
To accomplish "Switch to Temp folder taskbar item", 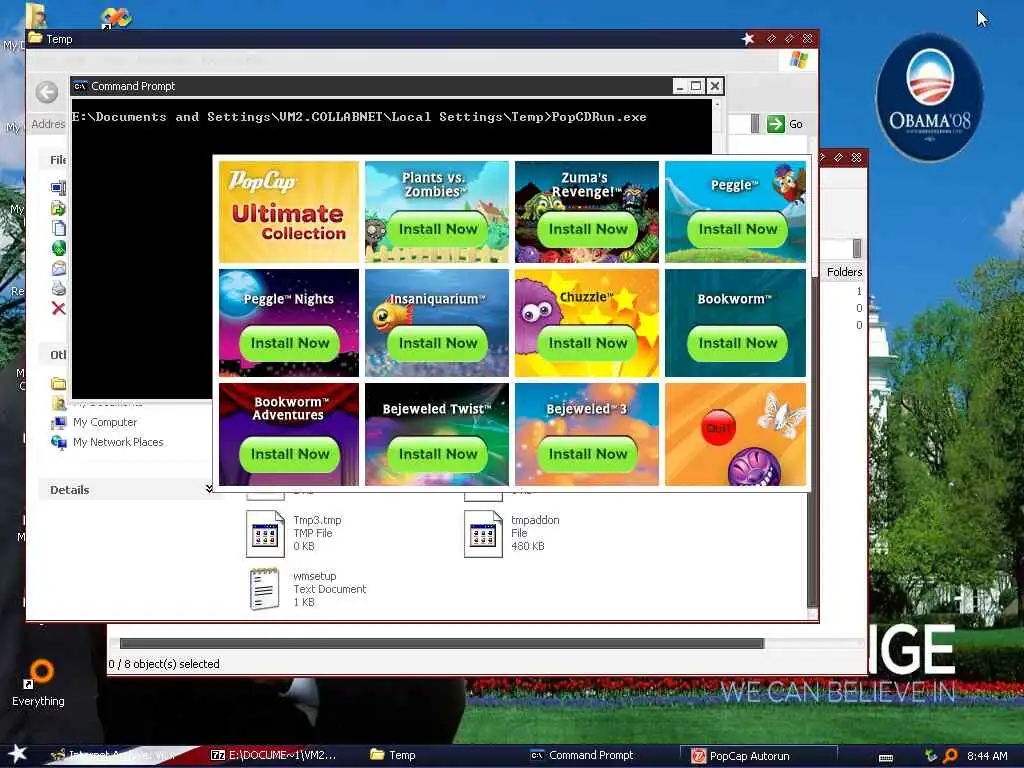I will tap(394, 755).
